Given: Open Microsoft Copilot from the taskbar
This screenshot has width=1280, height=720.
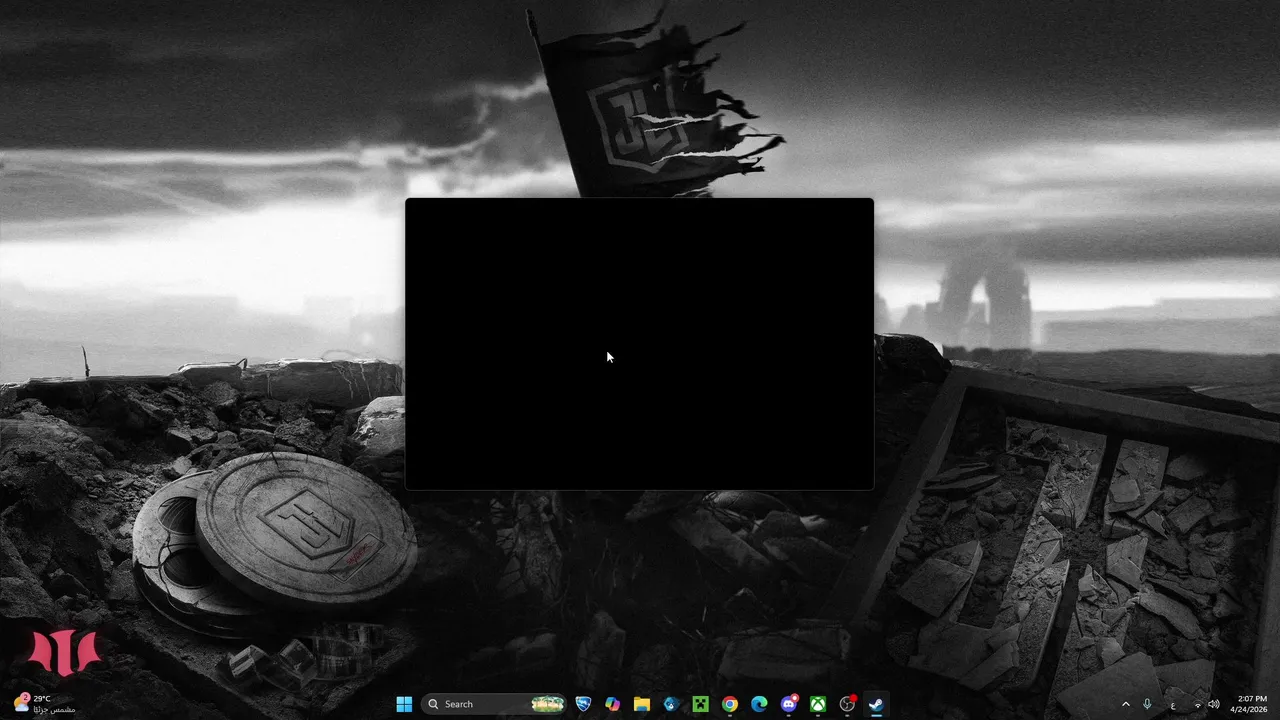Looking at the screenshot, I should point(612,704).
